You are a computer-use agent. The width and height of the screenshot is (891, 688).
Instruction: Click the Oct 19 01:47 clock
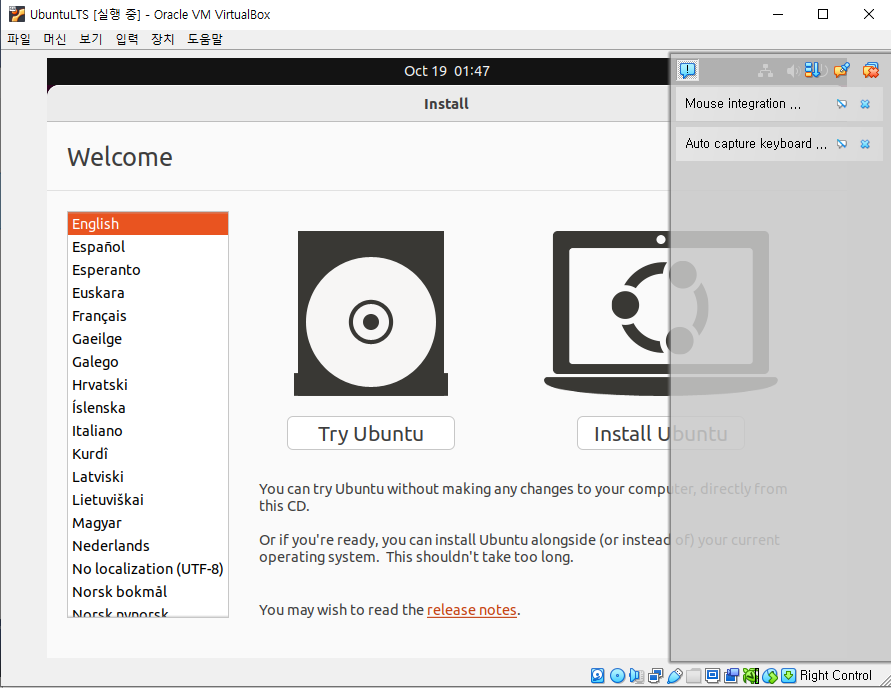(x=447, y=71)
